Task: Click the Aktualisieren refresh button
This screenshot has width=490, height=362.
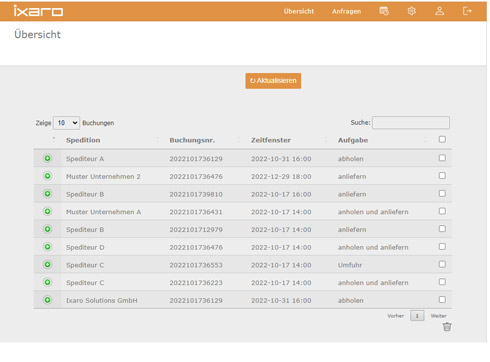Action: coord(273,81)
